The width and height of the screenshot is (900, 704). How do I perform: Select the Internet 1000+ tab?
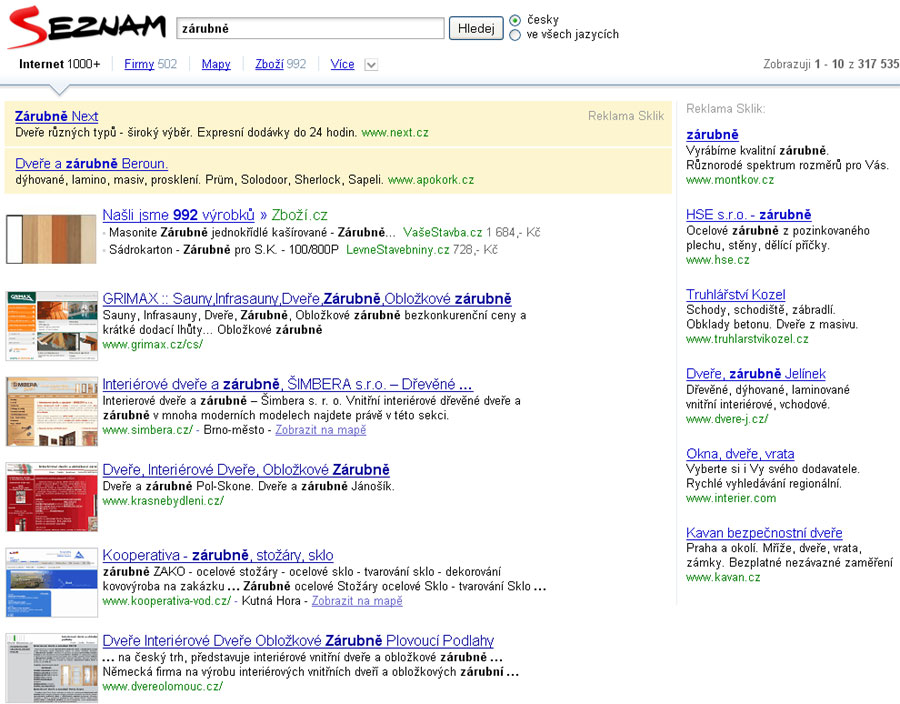(59, 64)
